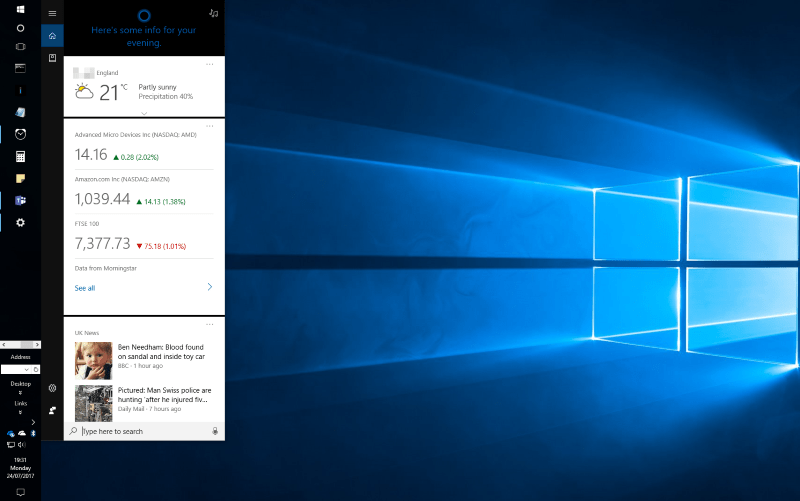Expand the Desktop toolbar chevron

tap(20, 393)
